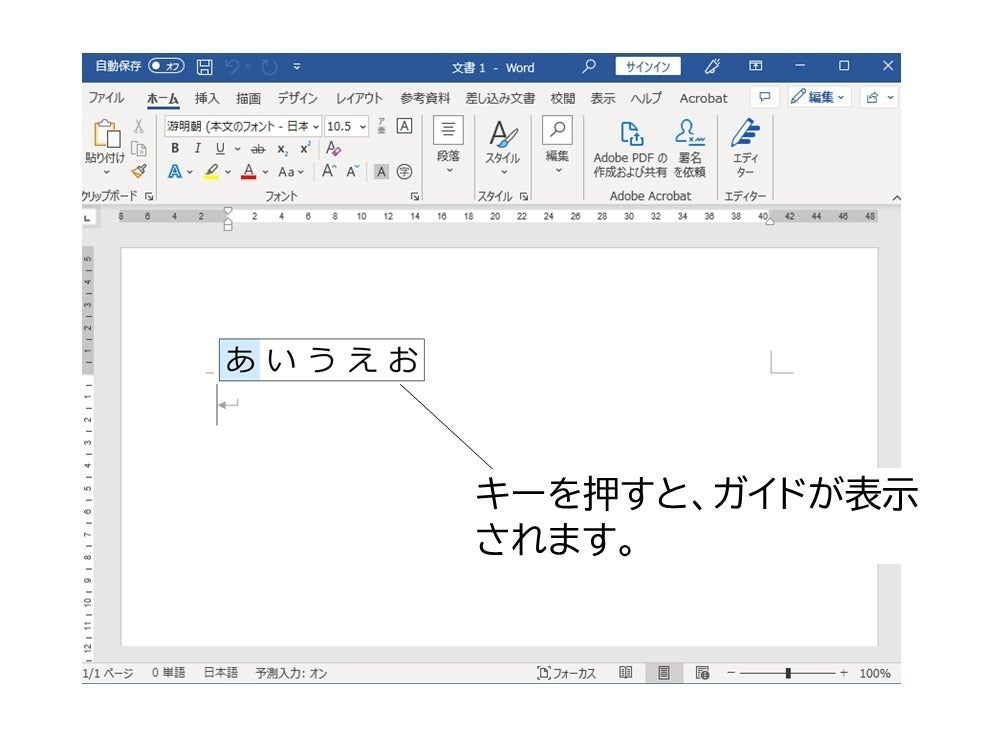This screenshot has width=983, height=737.
Task: Open the font name dropdown
Action: click(x=316, y=126)
